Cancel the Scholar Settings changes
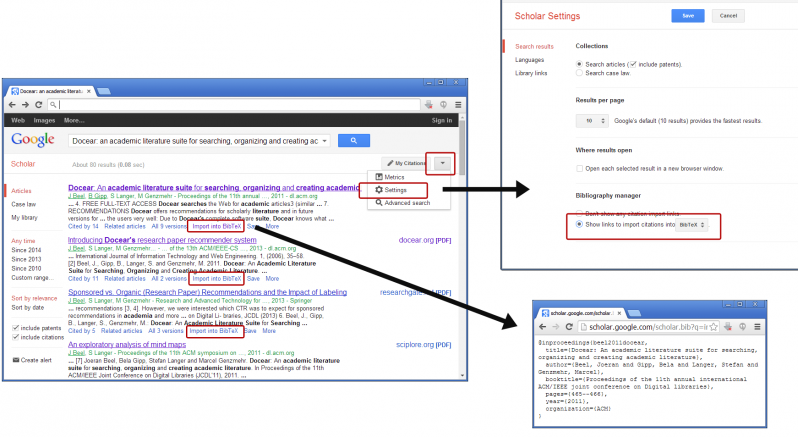 pos(728,16)
